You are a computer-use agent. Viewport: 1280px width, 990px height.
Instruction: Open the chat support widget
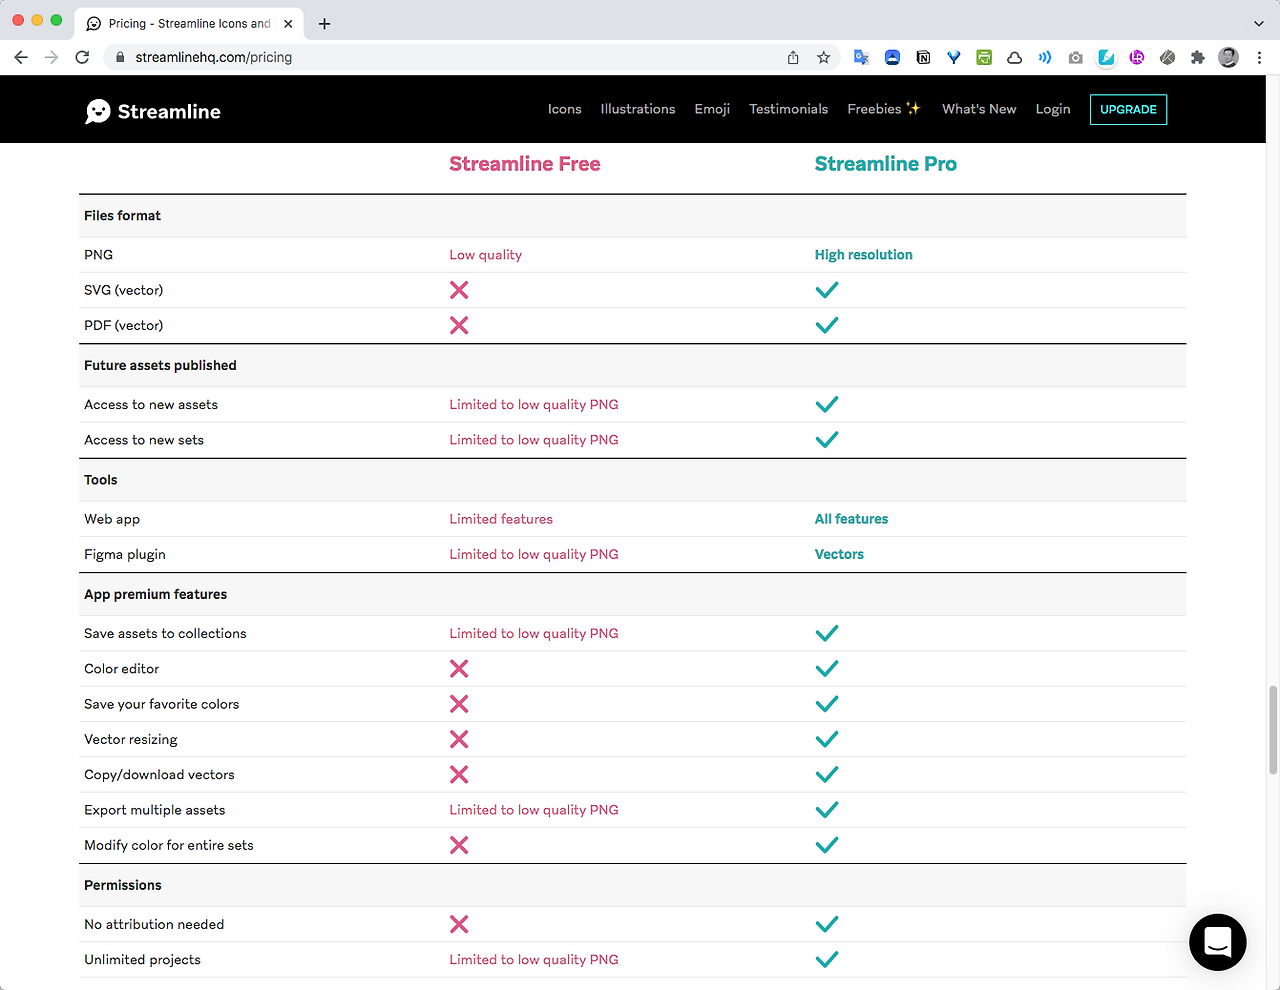1217,942
